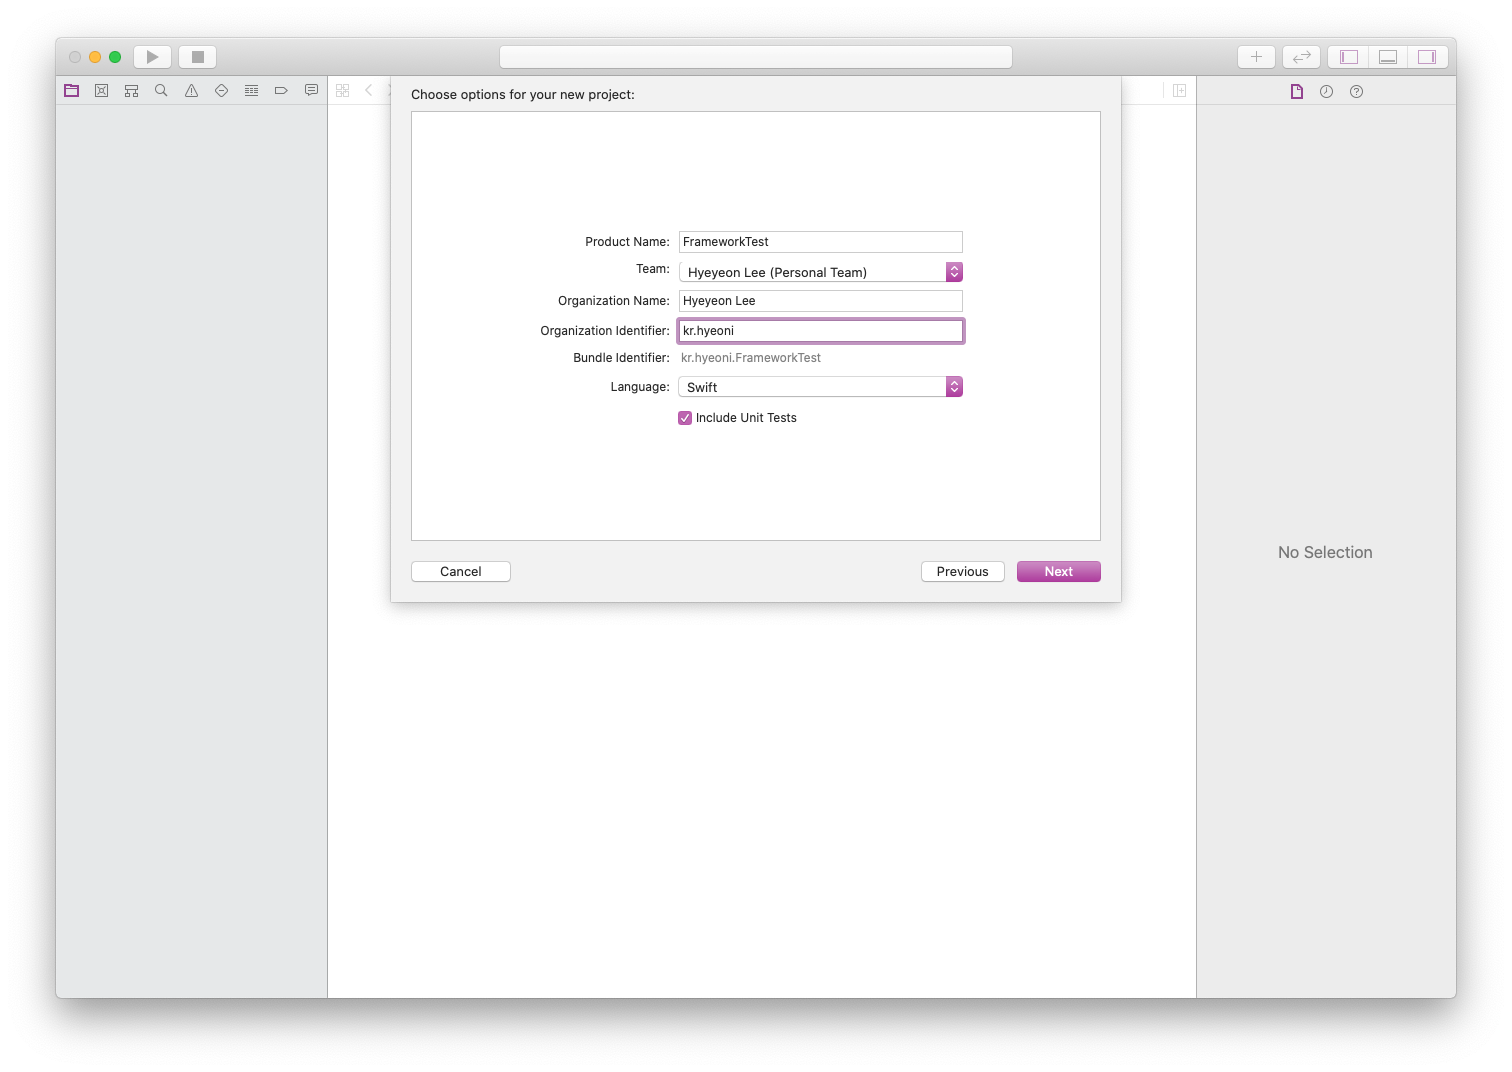Click the Product Name field
Viewport: 1512px width, 1072px height.
tap(821, 242)
